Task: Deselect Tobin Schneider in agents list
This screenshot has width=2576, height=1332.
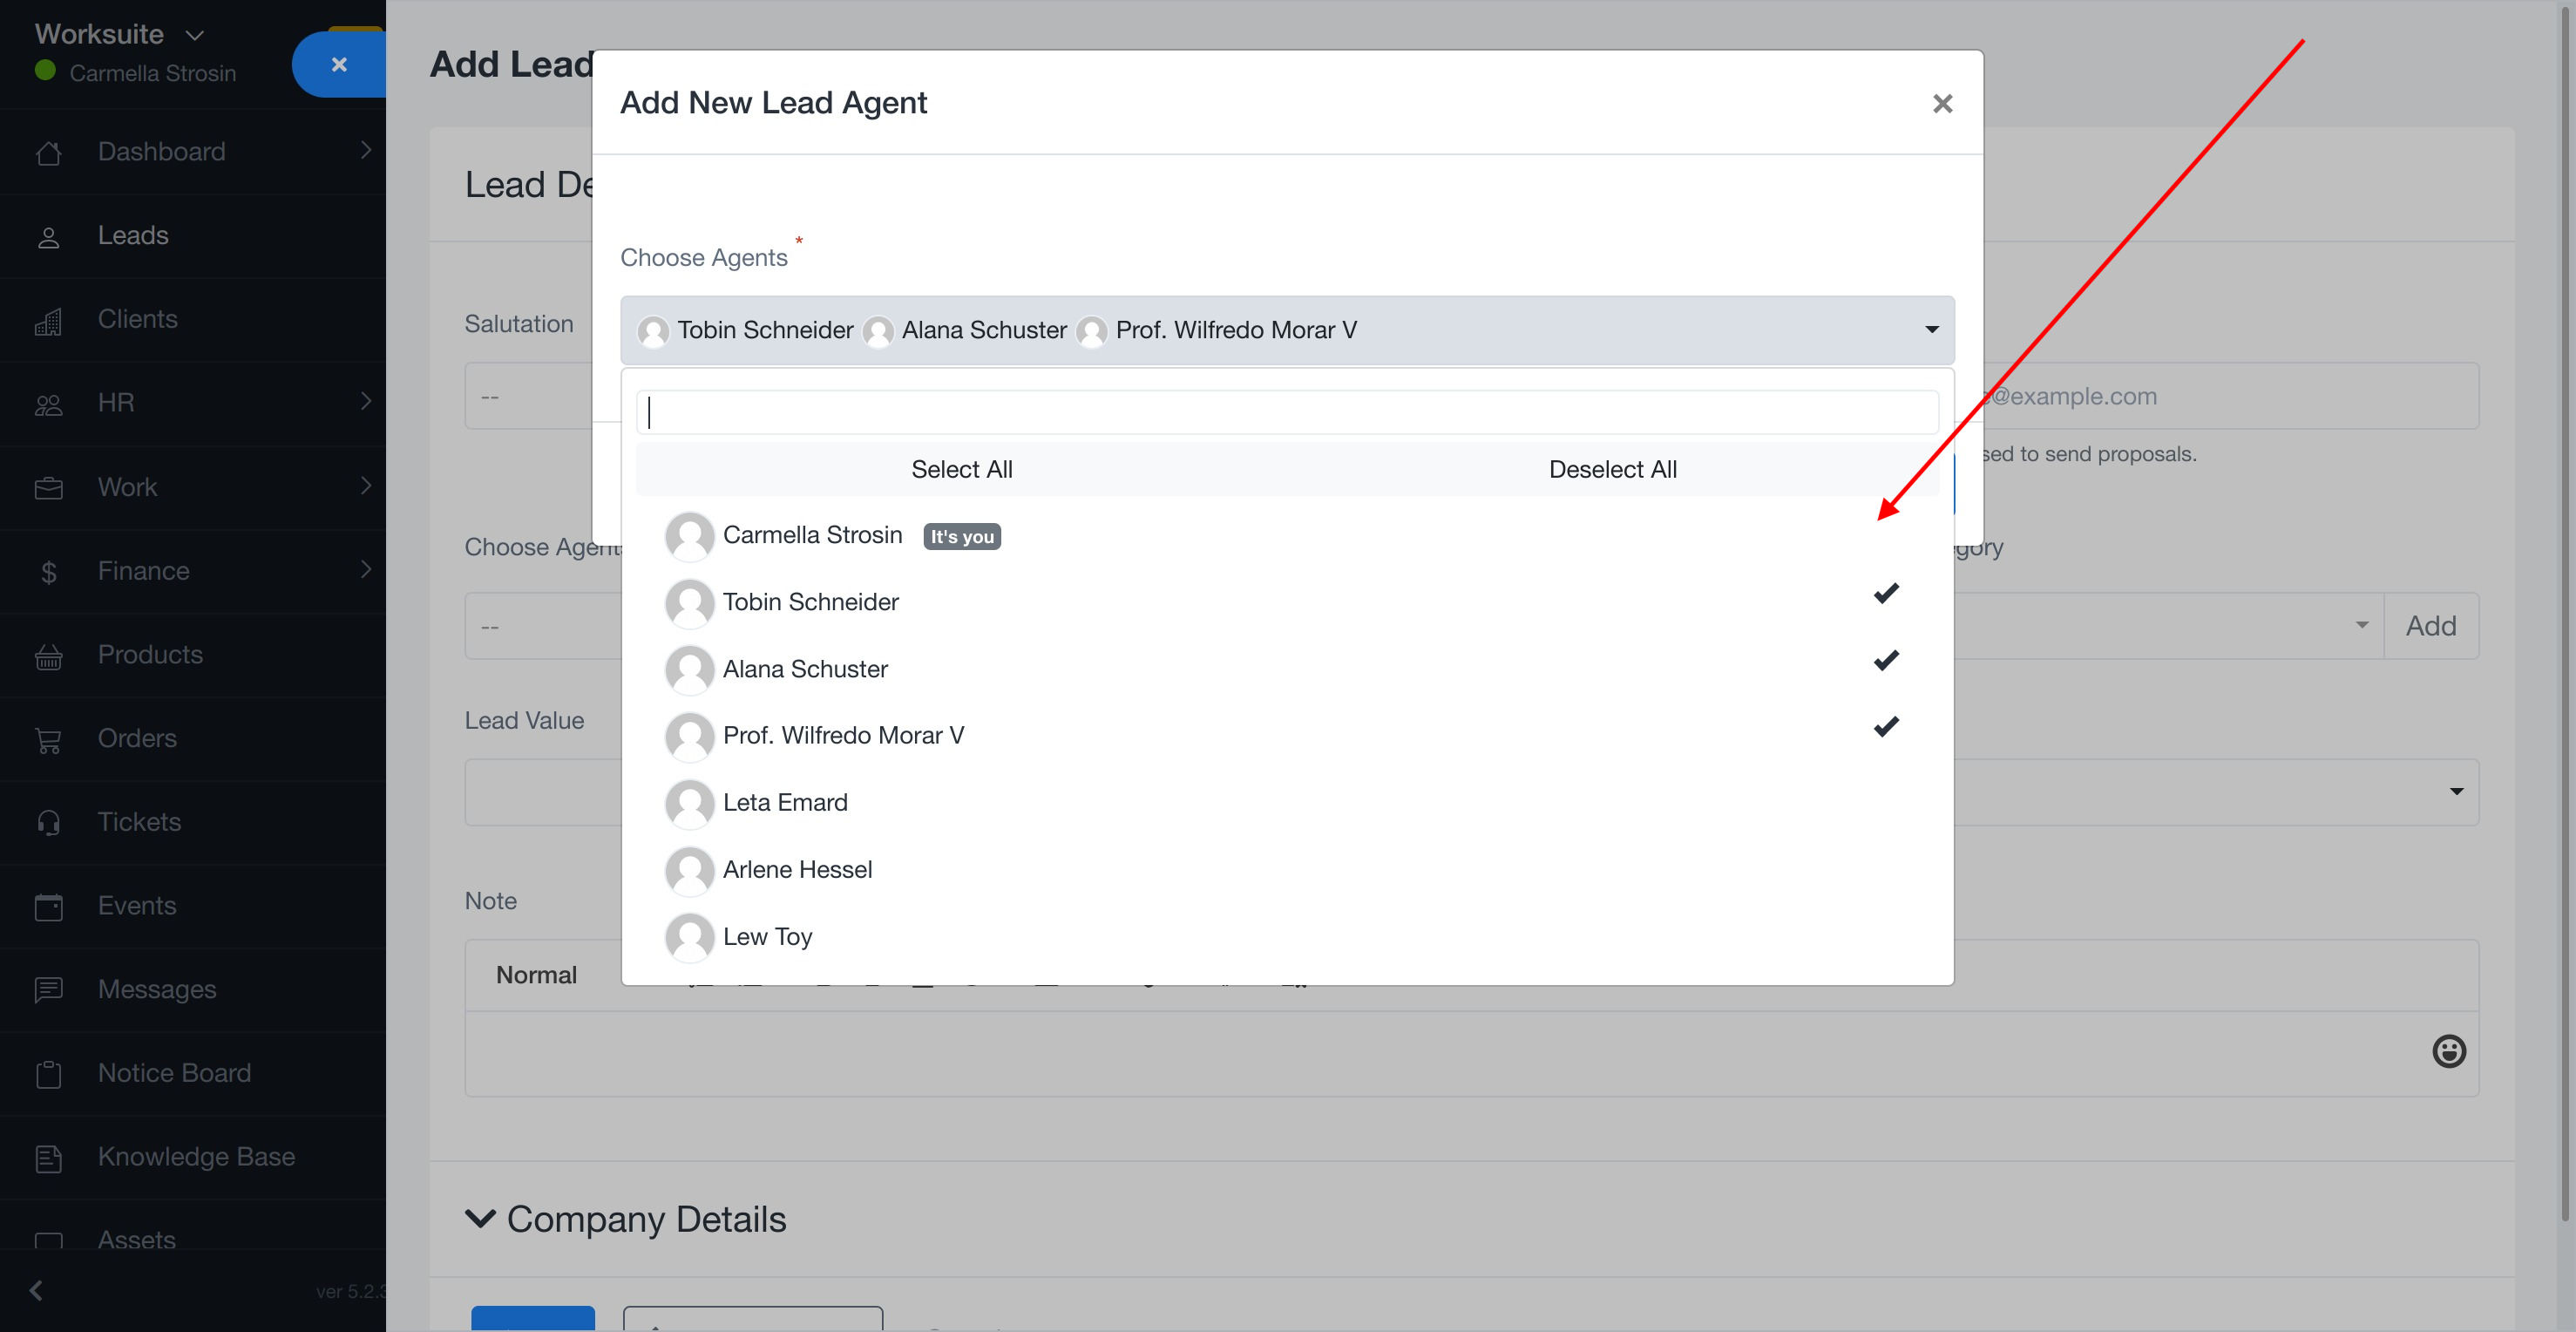Action: pyautogui.click(x=810, y=602)
